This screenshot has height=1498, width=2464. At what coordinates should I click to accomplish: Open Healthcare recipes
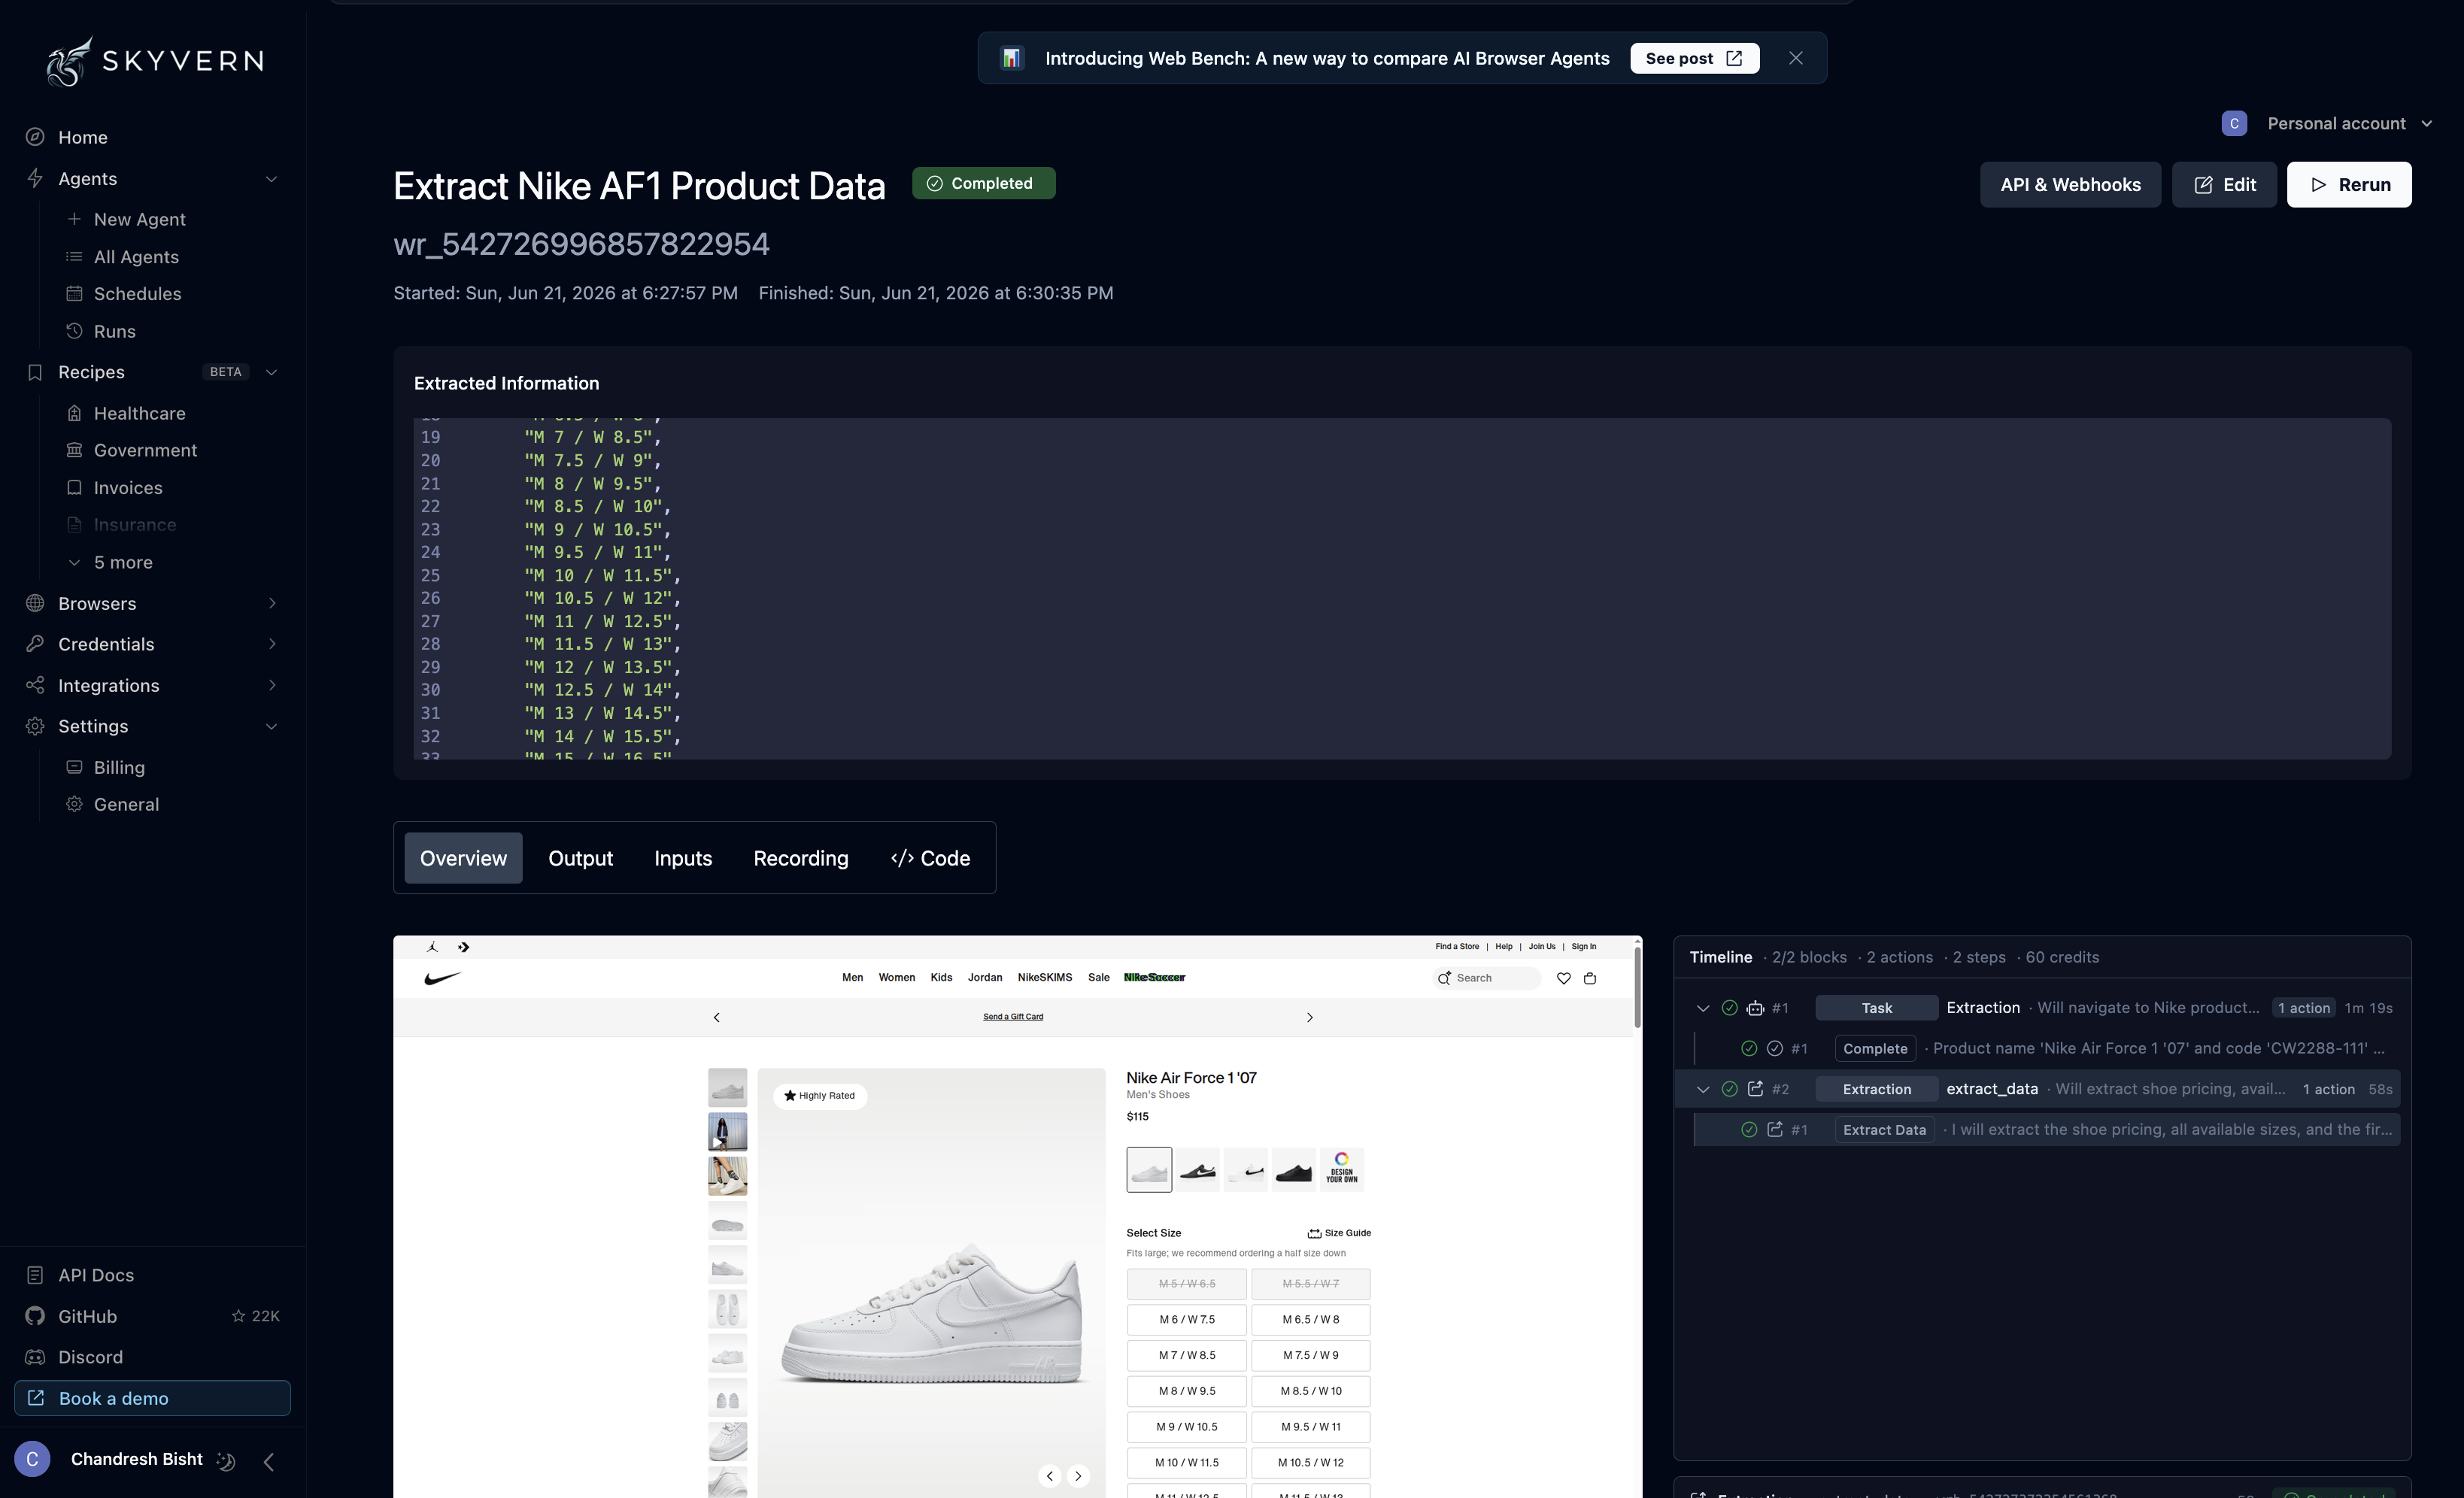[139, 413]
